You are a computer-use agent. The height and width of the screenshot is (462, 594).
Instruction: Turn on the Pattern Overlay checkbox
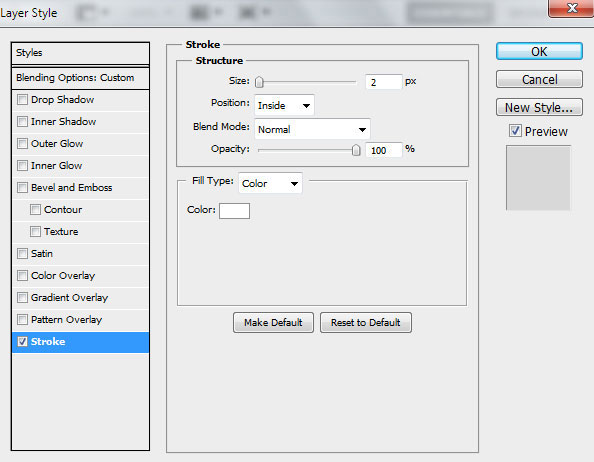click(x=22, y=319)
